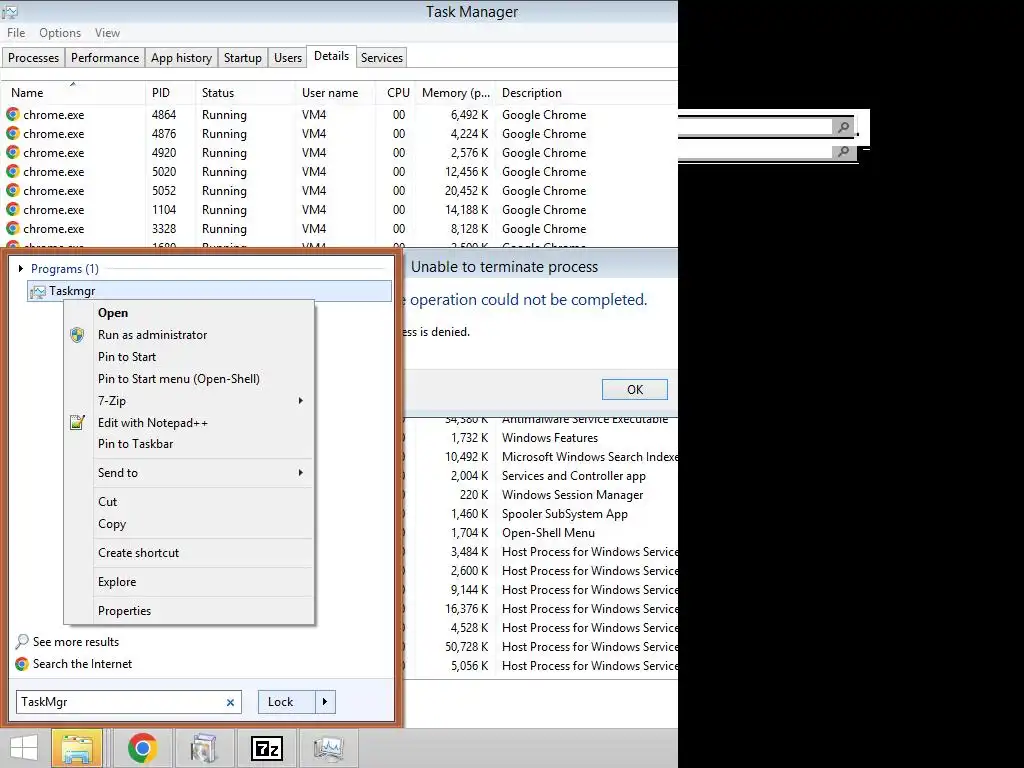Choose Edit with Notepad++
This screenshot has height=768, width=1024.
(189, 423)
